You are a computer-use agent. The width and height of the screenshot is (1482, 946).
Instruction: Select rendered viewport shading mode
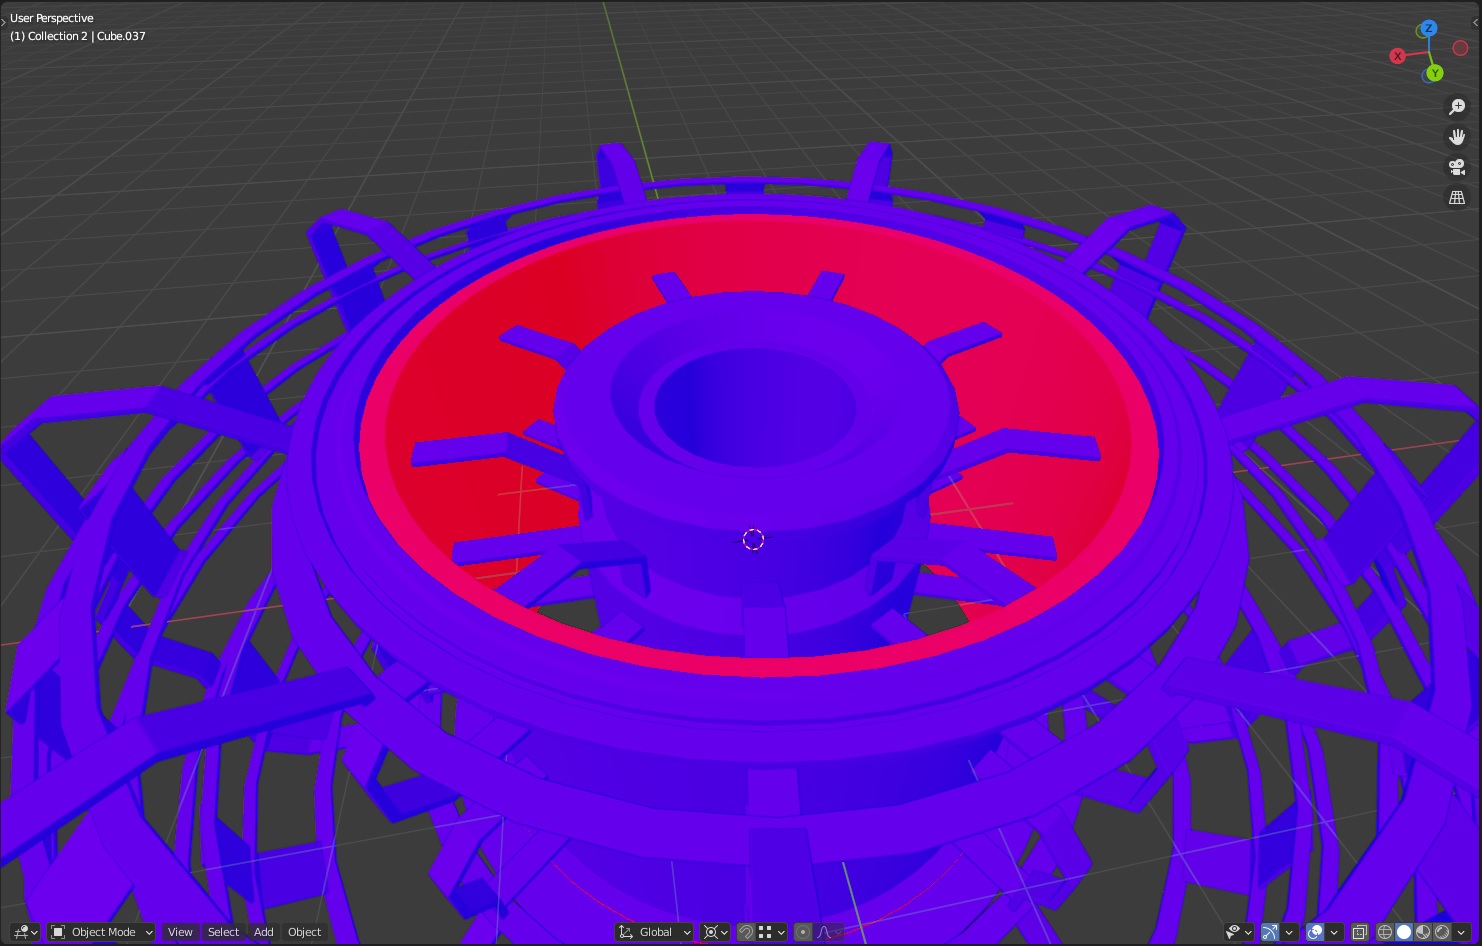1442,932
